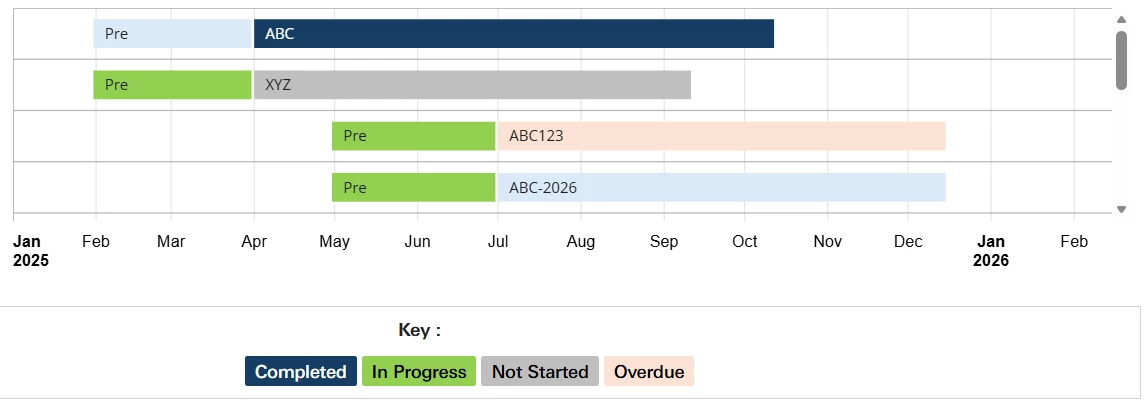Screen dimensions: 1147x402
Task: Click the Jan 2026 axis label
Action: click(x=990, y=251)
